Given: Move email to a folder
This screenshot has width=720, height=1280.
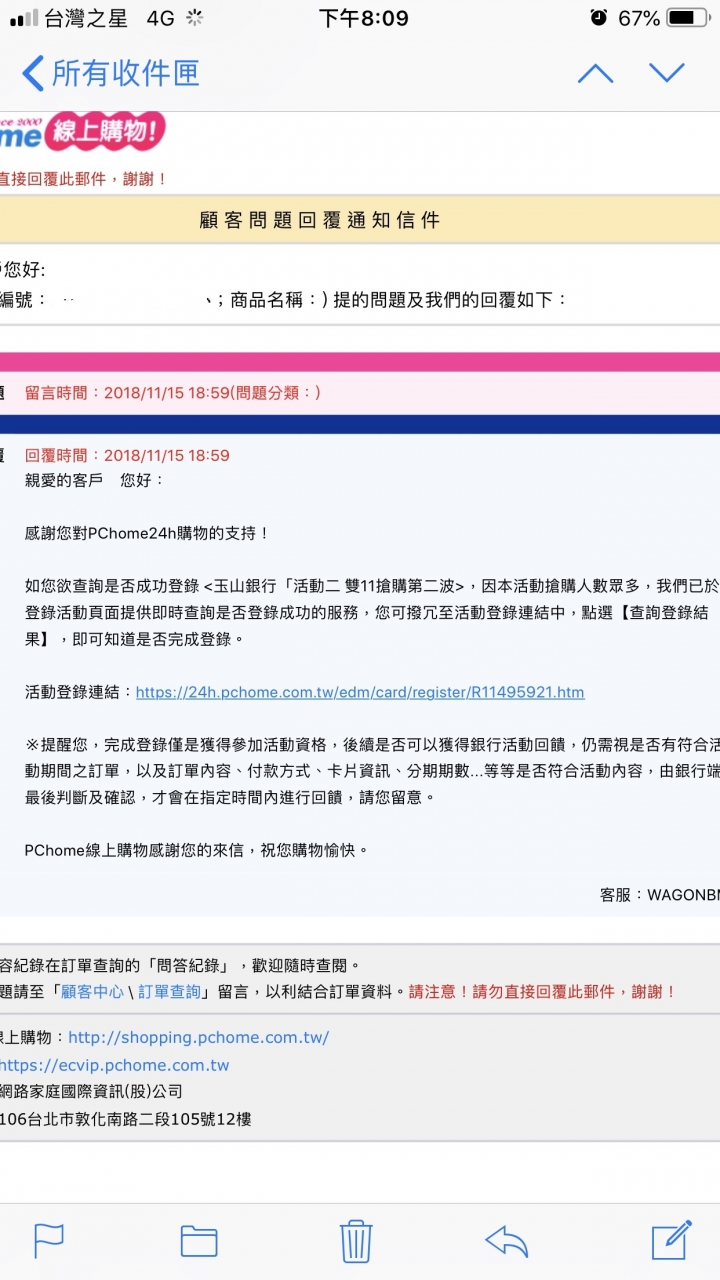Looking at the screenshot, I should click(x=199, y=1241).
